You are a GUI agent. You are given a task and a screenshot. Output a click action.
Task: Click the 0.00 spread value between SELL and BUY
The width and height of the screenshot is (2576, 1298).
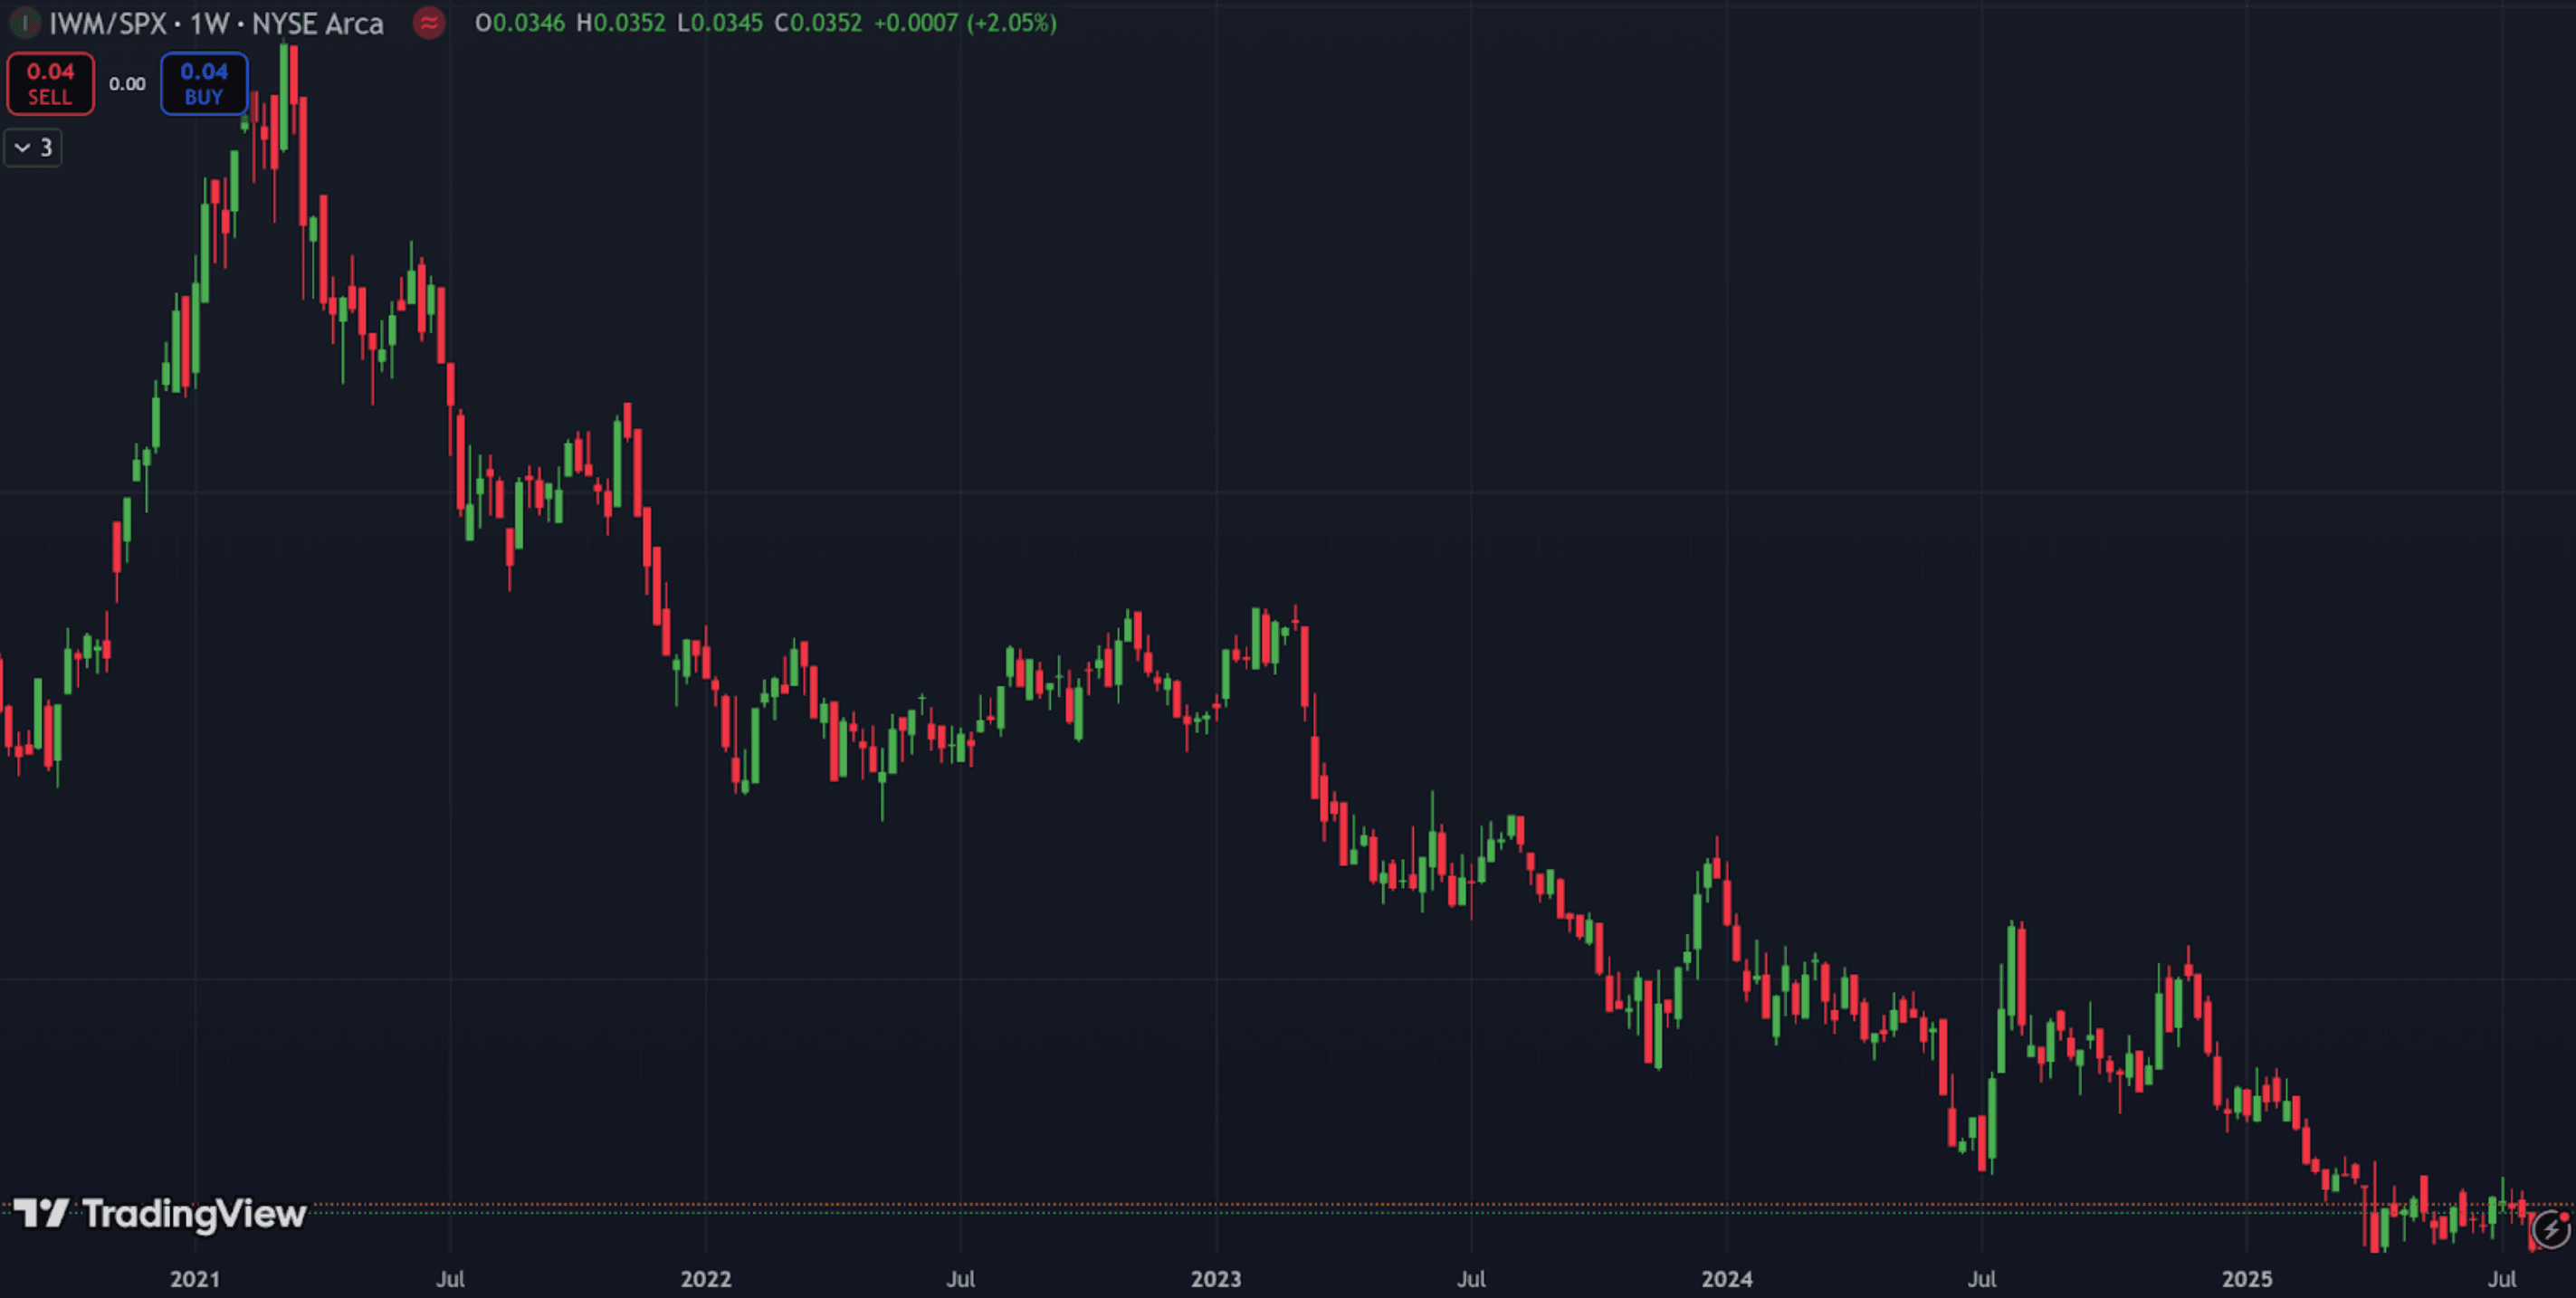point(127,84)
